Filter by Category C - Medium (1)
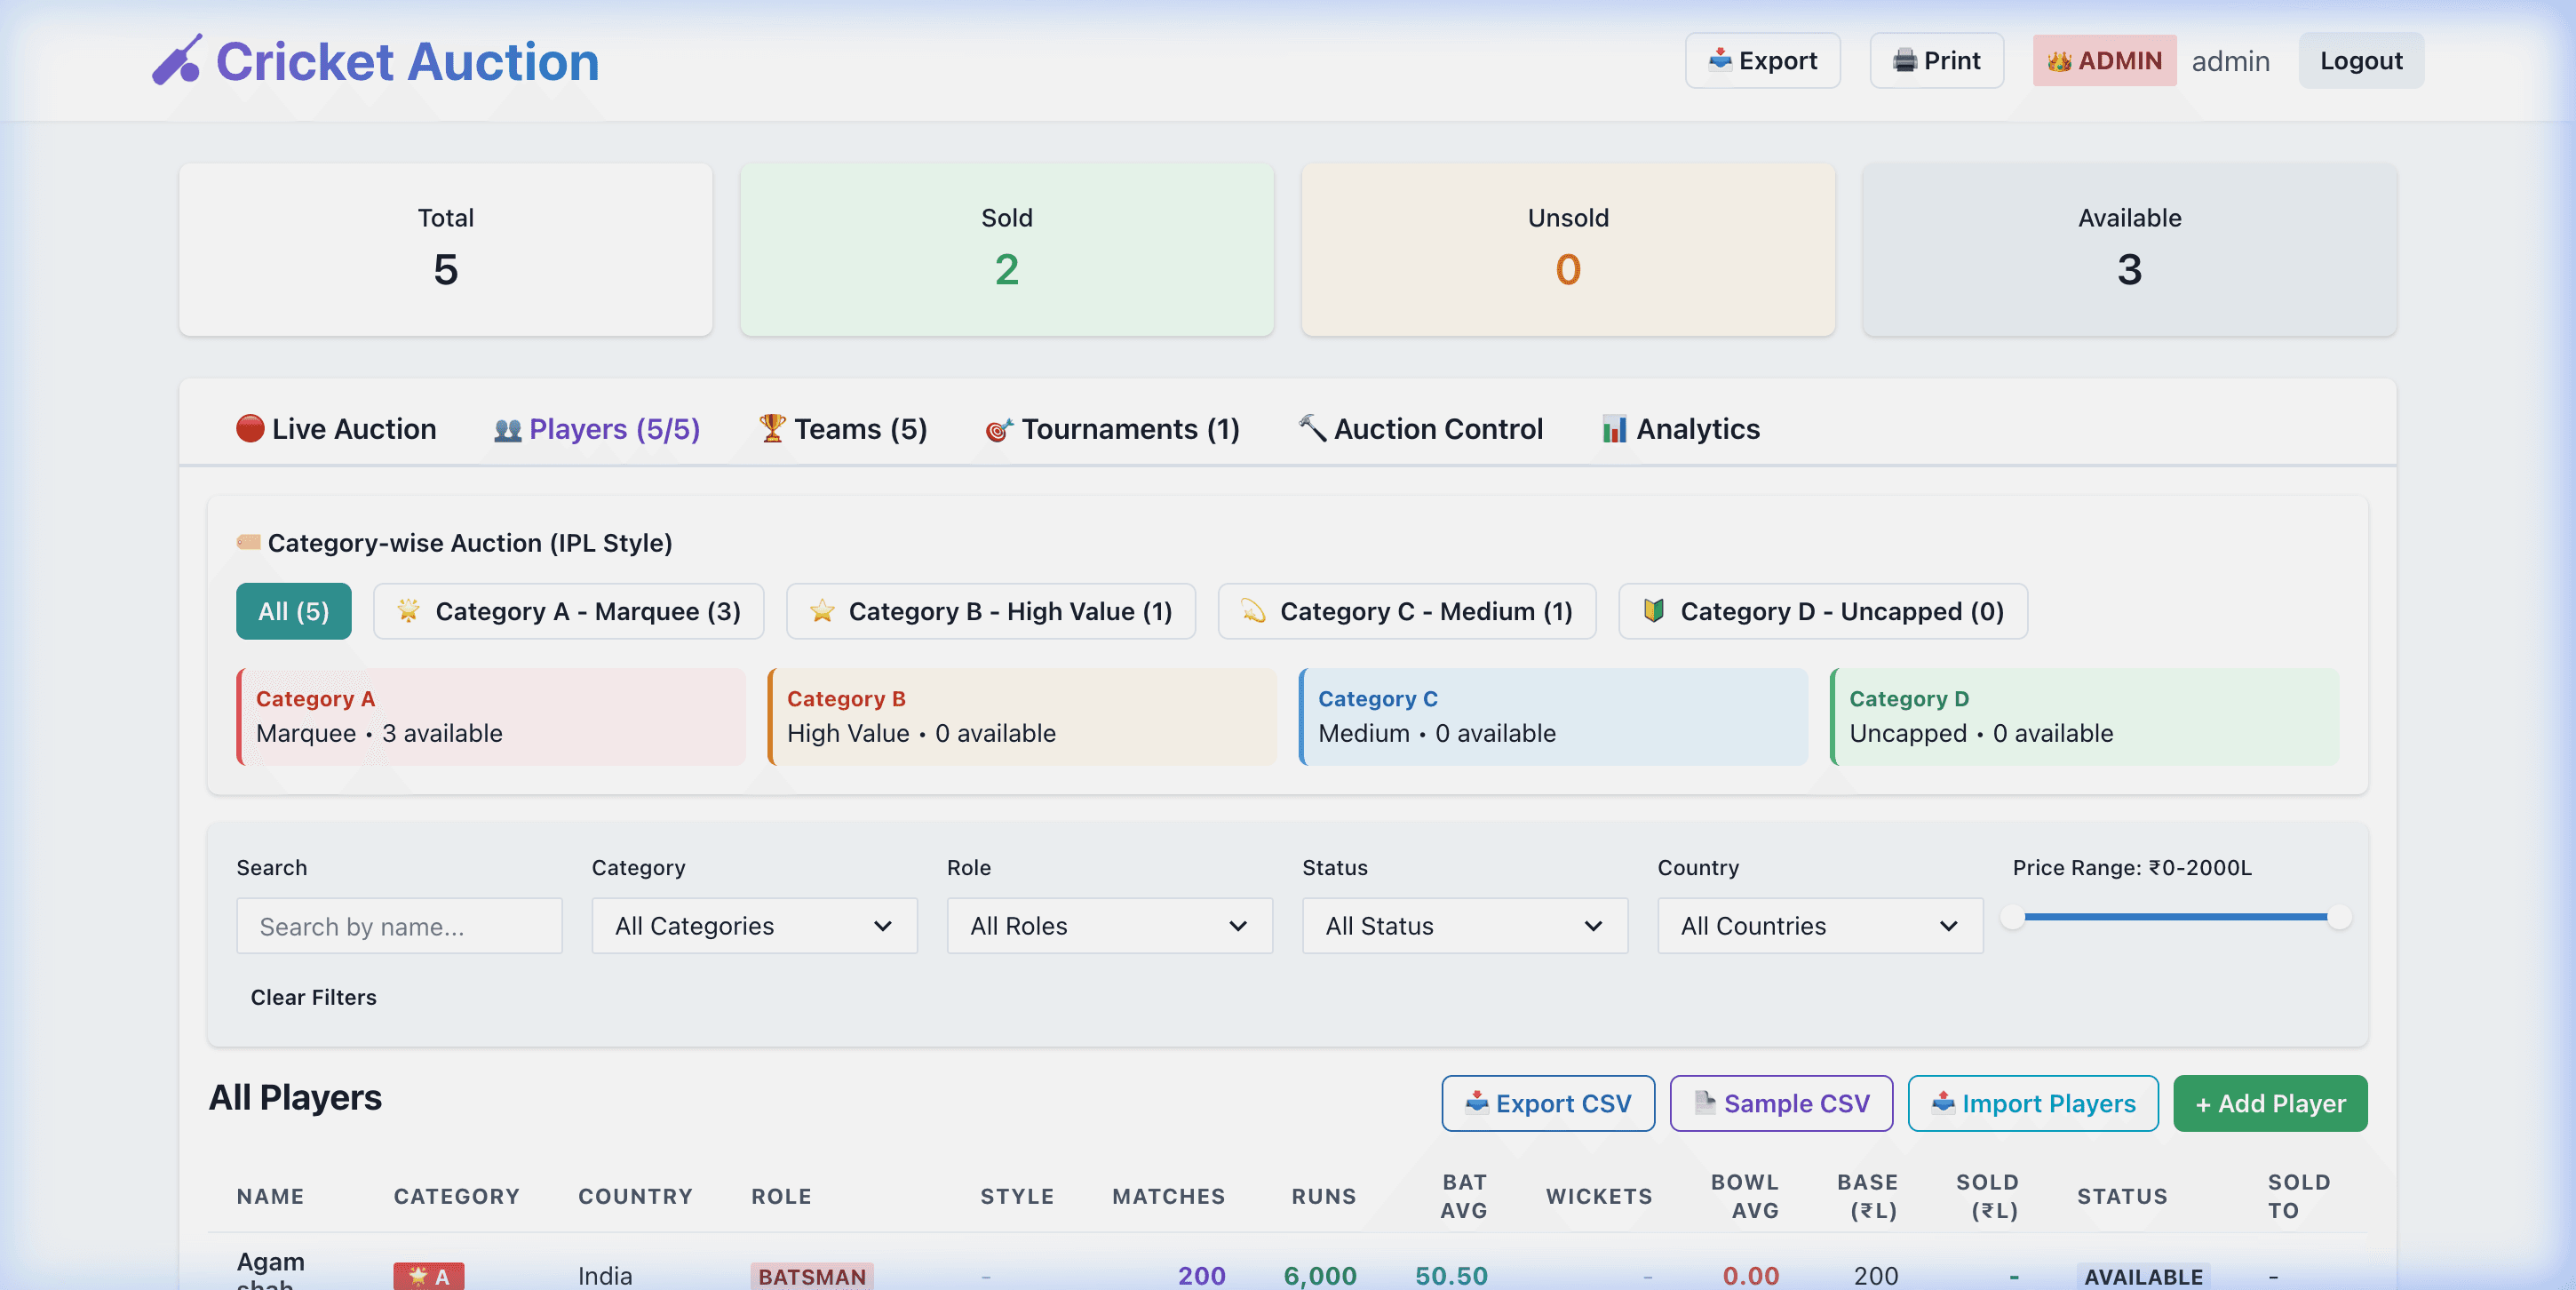This screenshot has width=2576, height=1290. [x=1406, y=611]
